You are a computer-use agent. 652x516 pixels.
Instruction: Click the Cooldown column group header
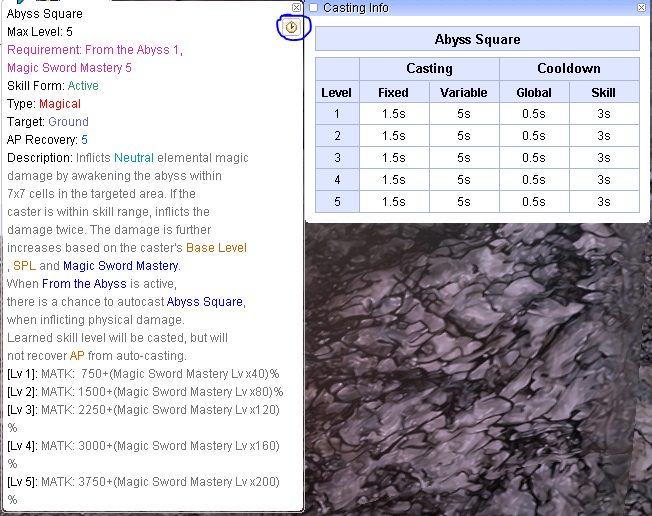[x=568, y=69]
